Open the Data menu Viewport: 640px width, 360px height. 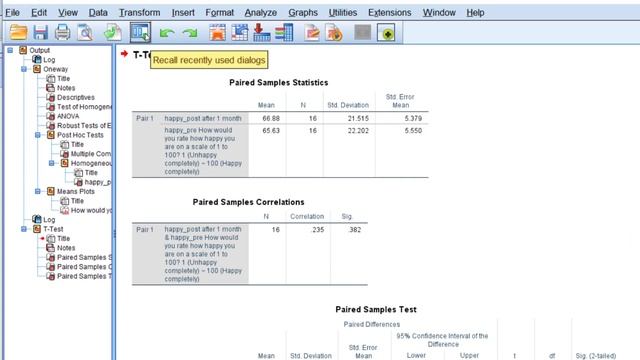[98, 13]
